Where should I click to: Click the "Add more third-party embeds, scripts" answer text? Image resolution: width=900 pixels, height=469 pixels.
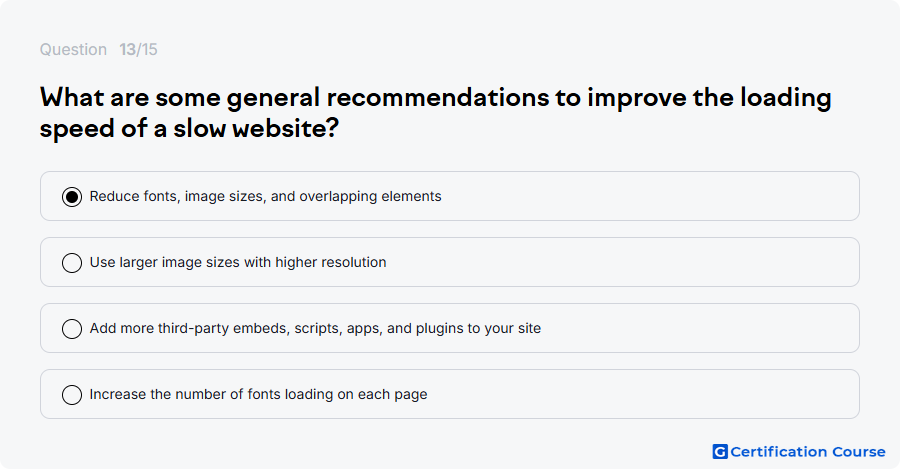(x=315, y=328)
